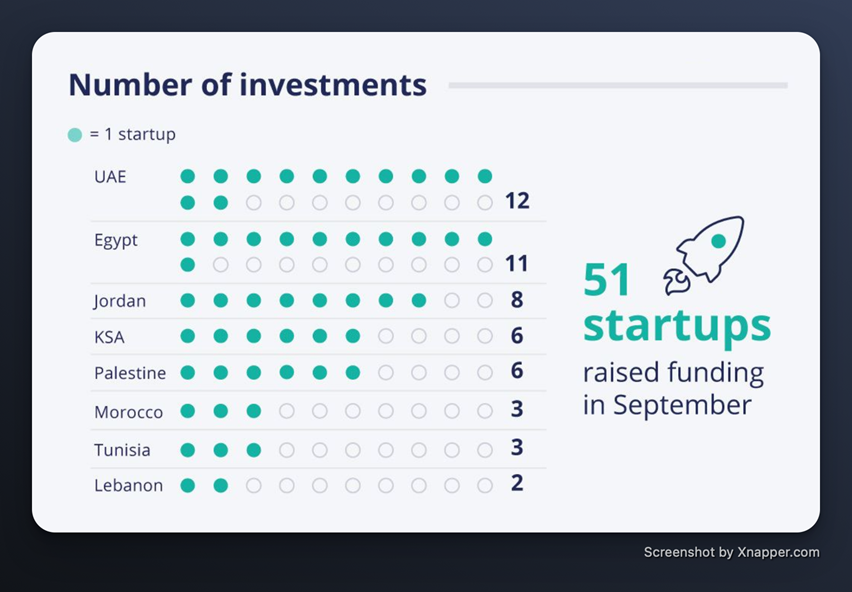Click the gray horizontal bar beside the title

617,86
